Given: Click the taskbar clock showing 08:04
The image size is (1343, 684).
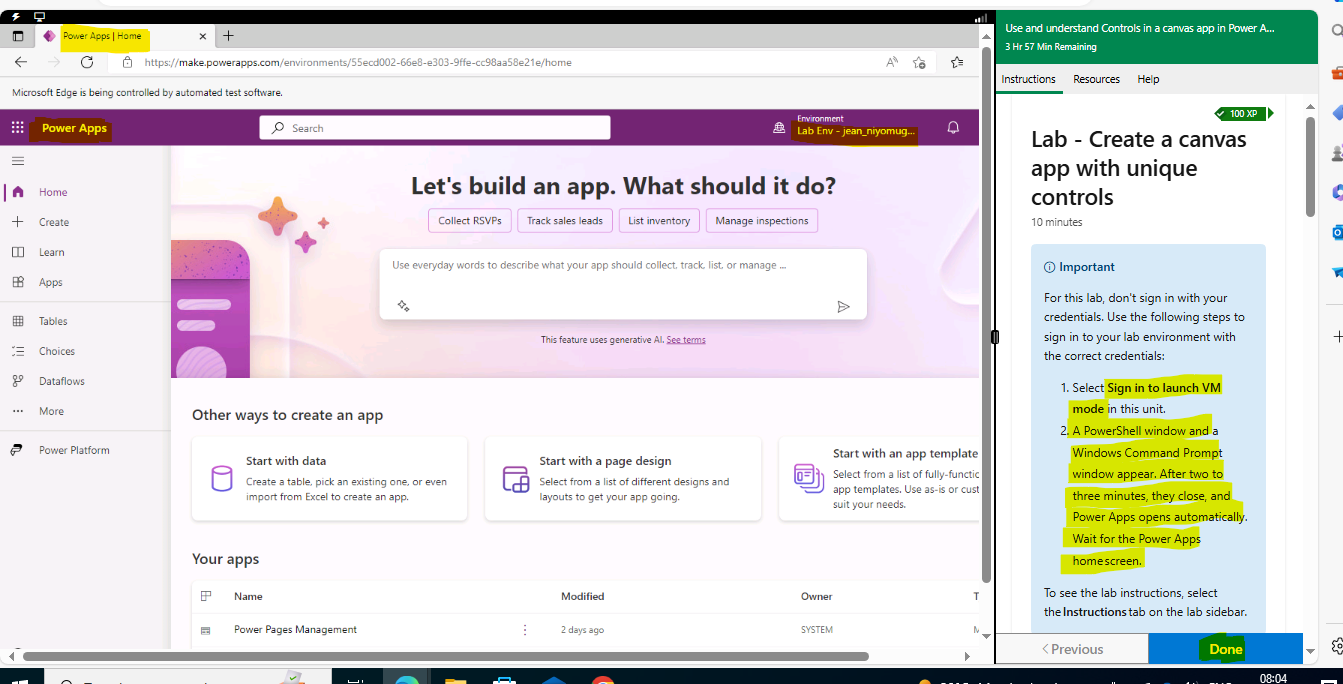Looking at the screenshot, I should coord(1273,678).
